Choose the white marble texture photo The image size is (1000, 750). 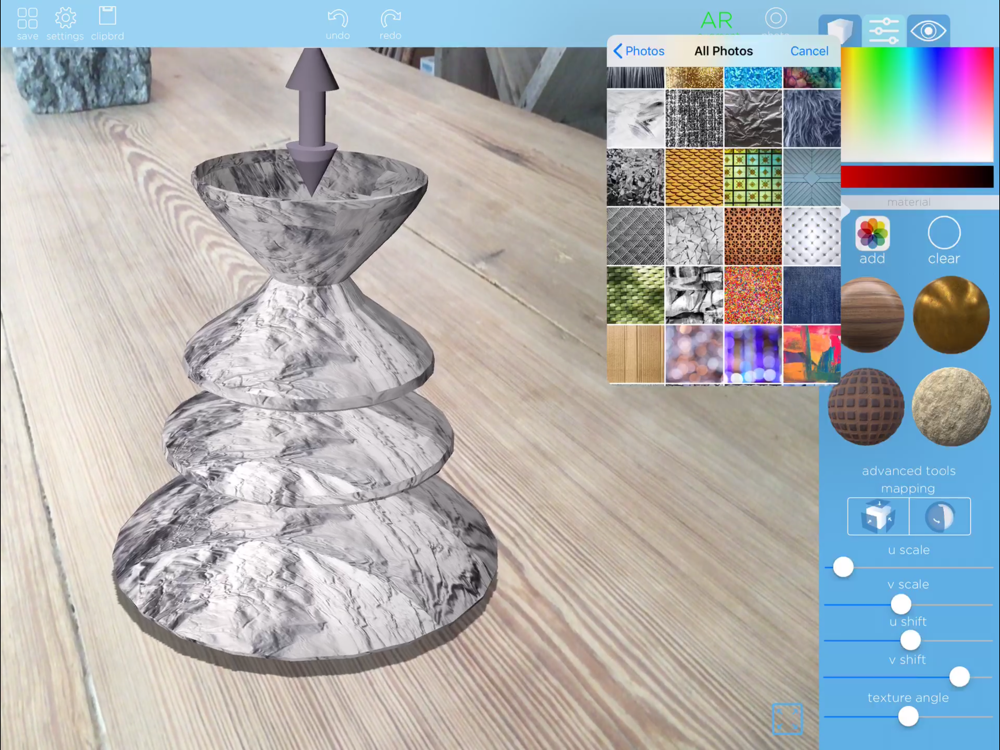click(x=635, y=118)
